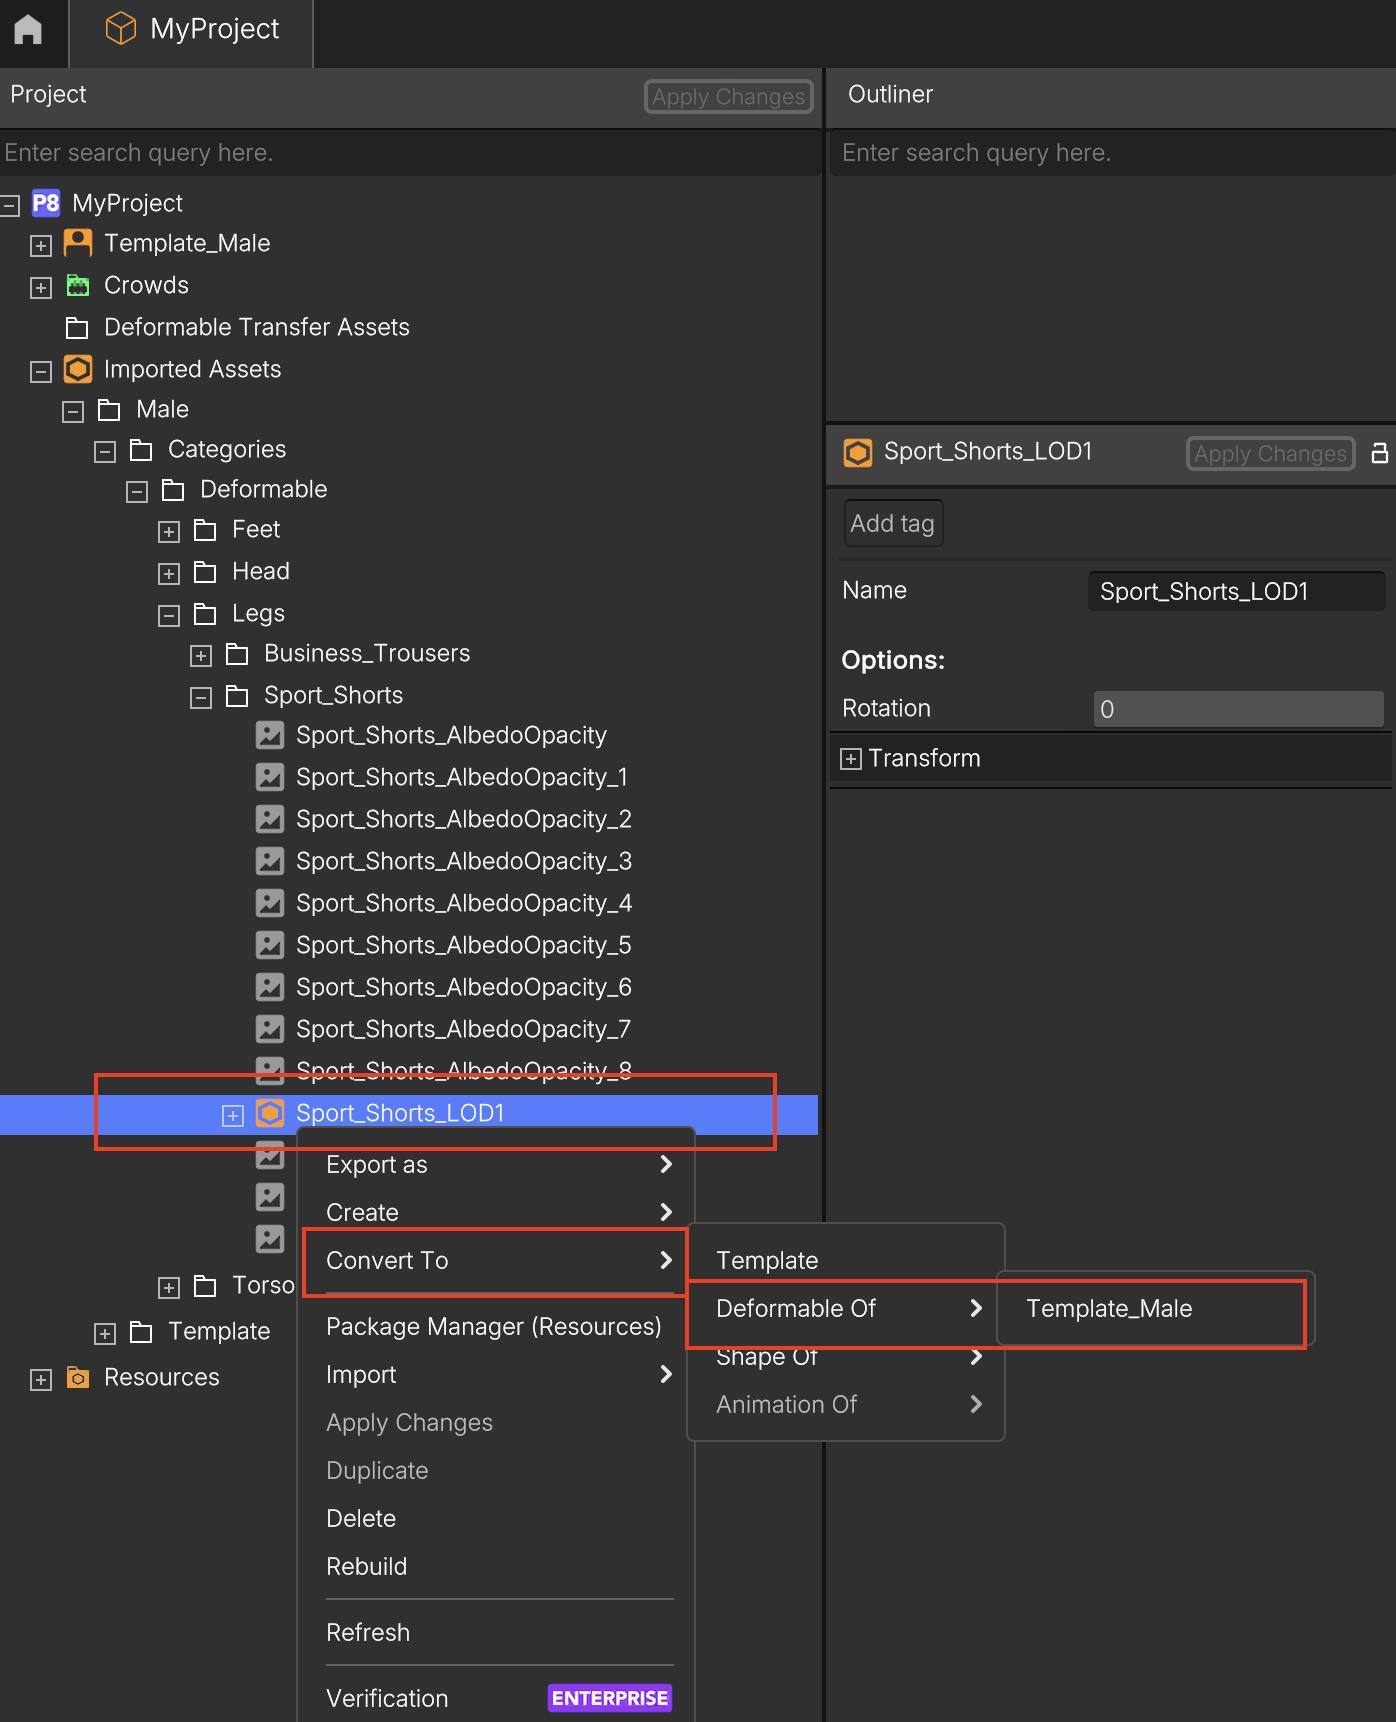This screenshot has height=1722, width=1396.
Task: Open the Convert To submenu
Action: pos(497,1260)
